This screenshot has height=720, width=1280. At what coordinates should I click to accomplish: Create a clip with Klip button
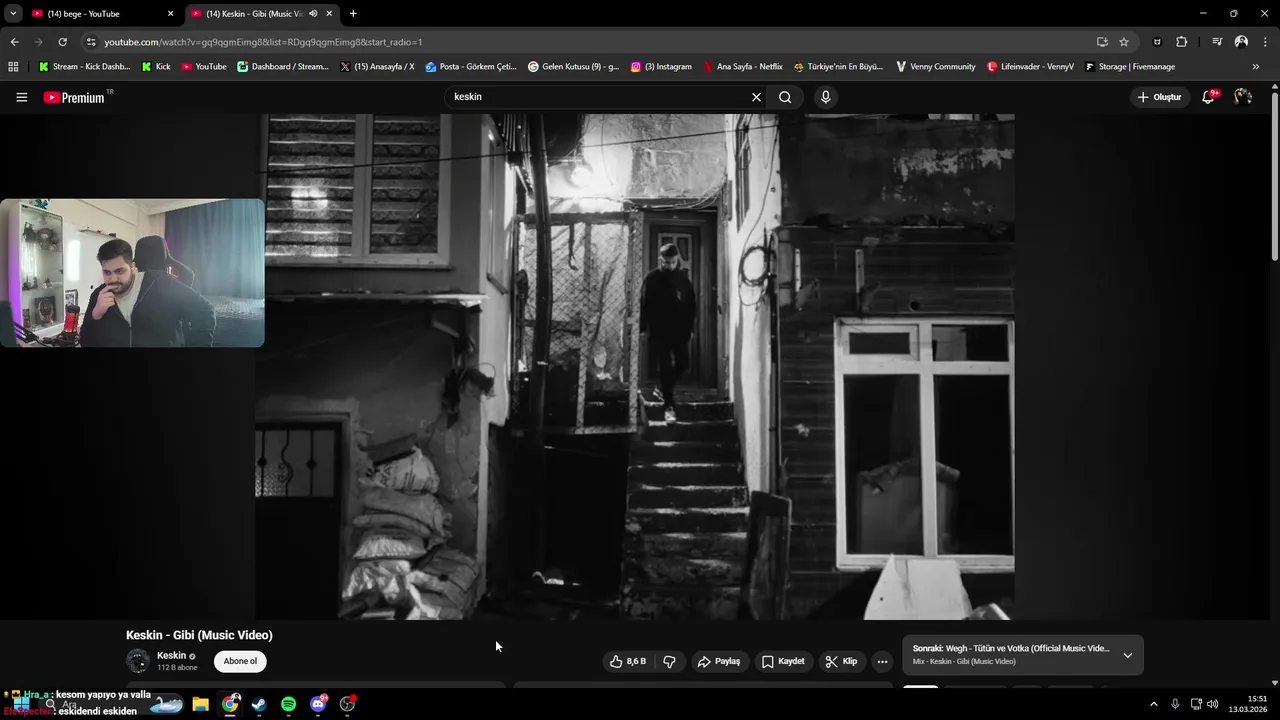(x=841, y=661)
